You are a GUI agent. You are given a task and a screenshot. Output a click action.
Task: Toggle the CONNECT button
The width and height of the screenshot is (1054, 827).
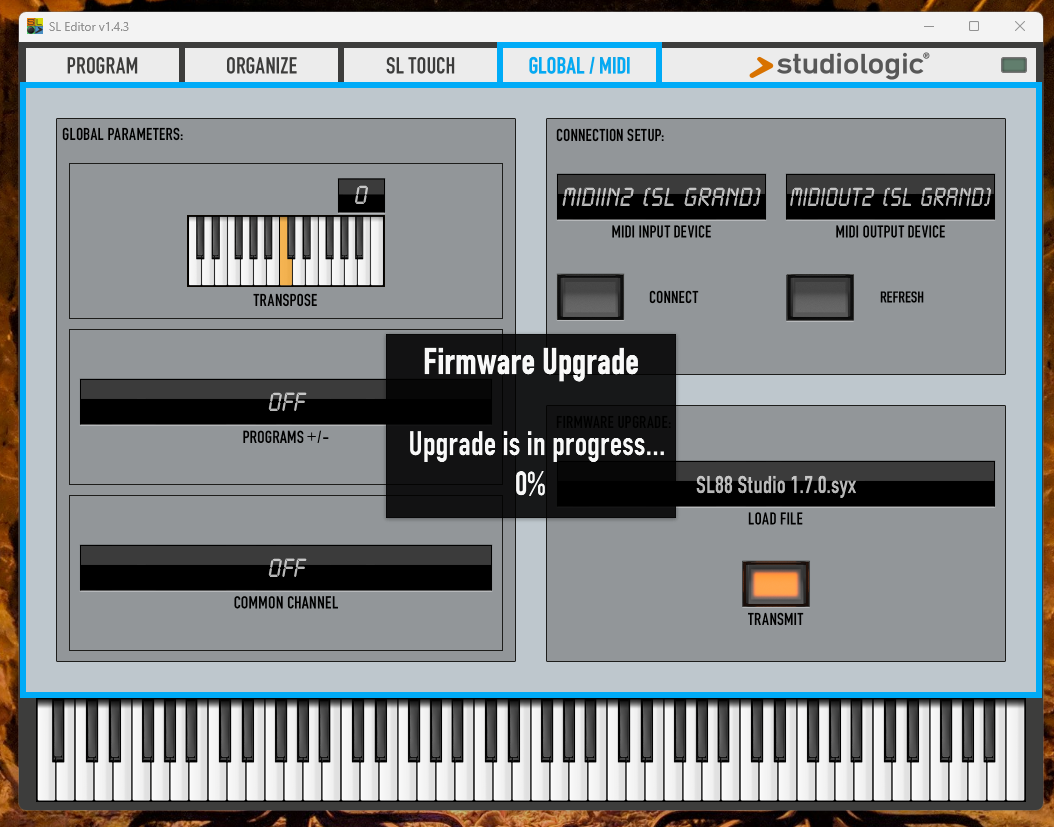590,297
